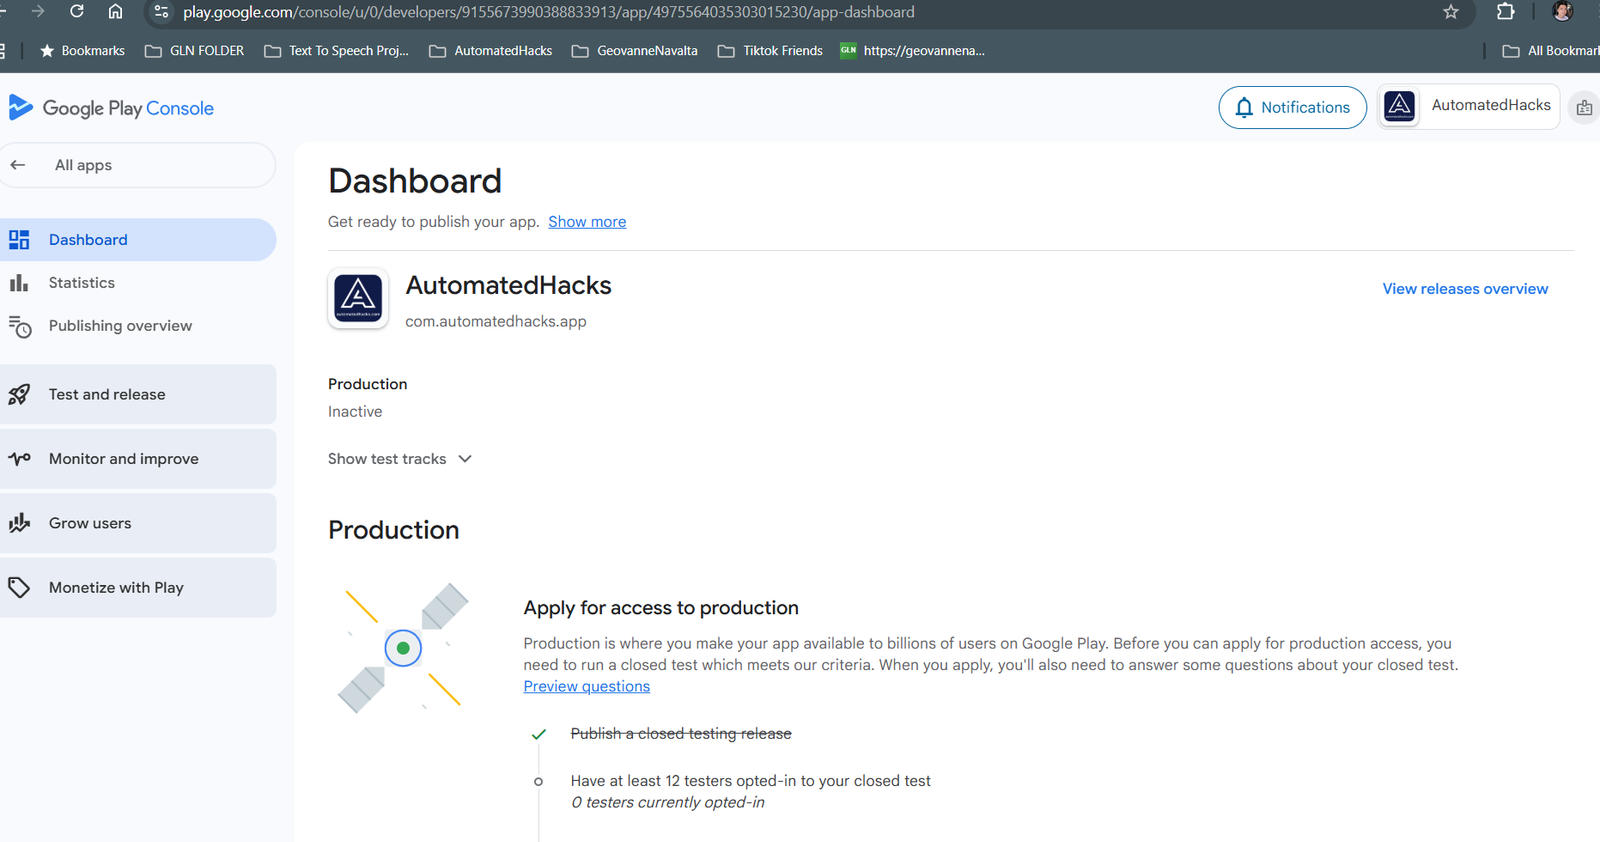Open the browser extensions puzzle icon
1600x842 pixels.
(x=1505, y=12)
